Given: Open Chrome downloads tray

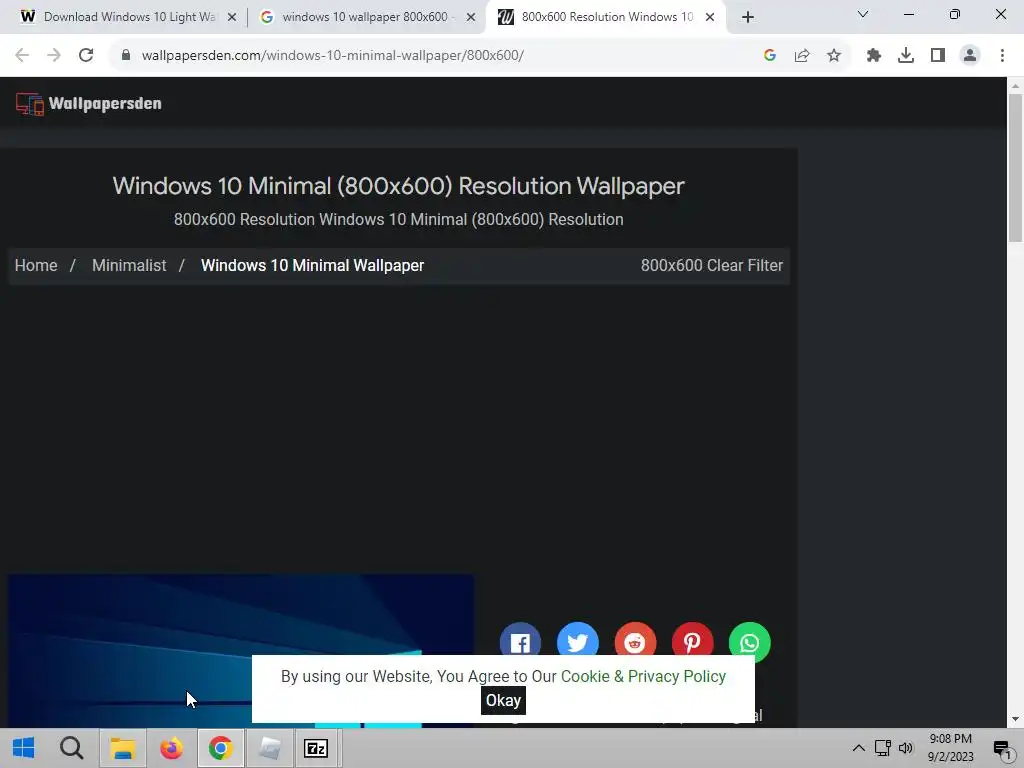Looking at the screenshot, I should click(906, 56).
